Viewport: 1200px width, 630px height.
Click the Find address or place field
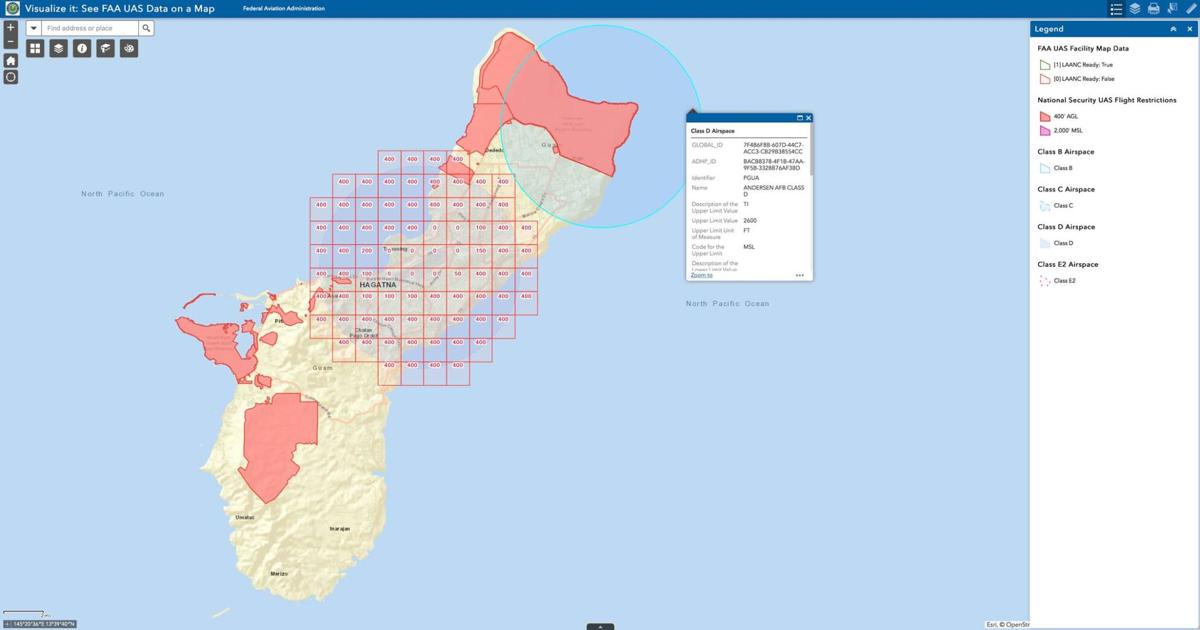tap(85, 28)
